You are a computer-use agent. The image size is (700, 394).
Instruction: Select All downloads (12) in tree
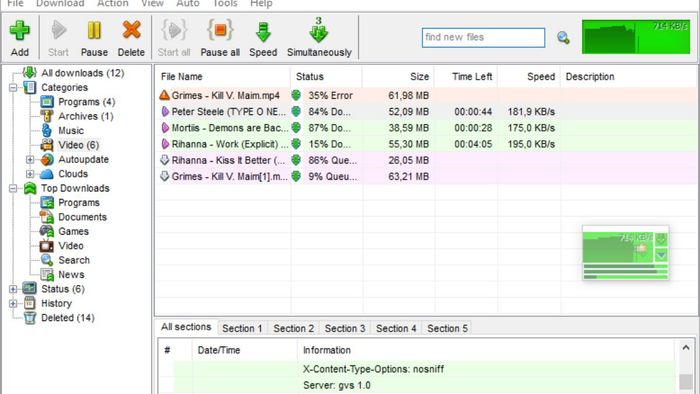pyautogui.click(x=83, y=73)
